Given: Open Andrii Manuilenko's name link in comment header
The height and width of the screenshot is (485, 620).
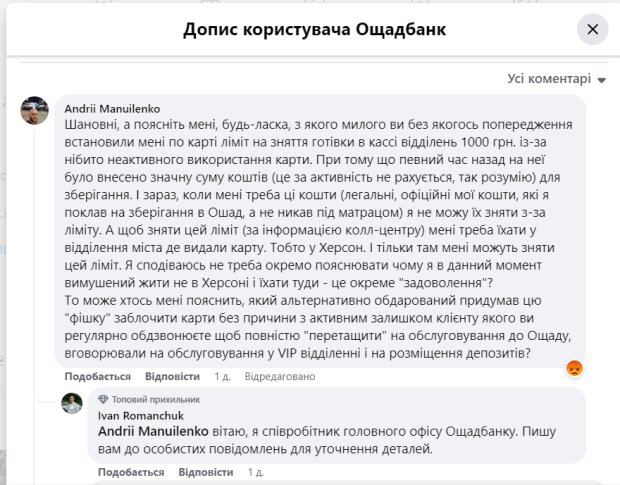Looking at the screenshot, I should [112, 109].
